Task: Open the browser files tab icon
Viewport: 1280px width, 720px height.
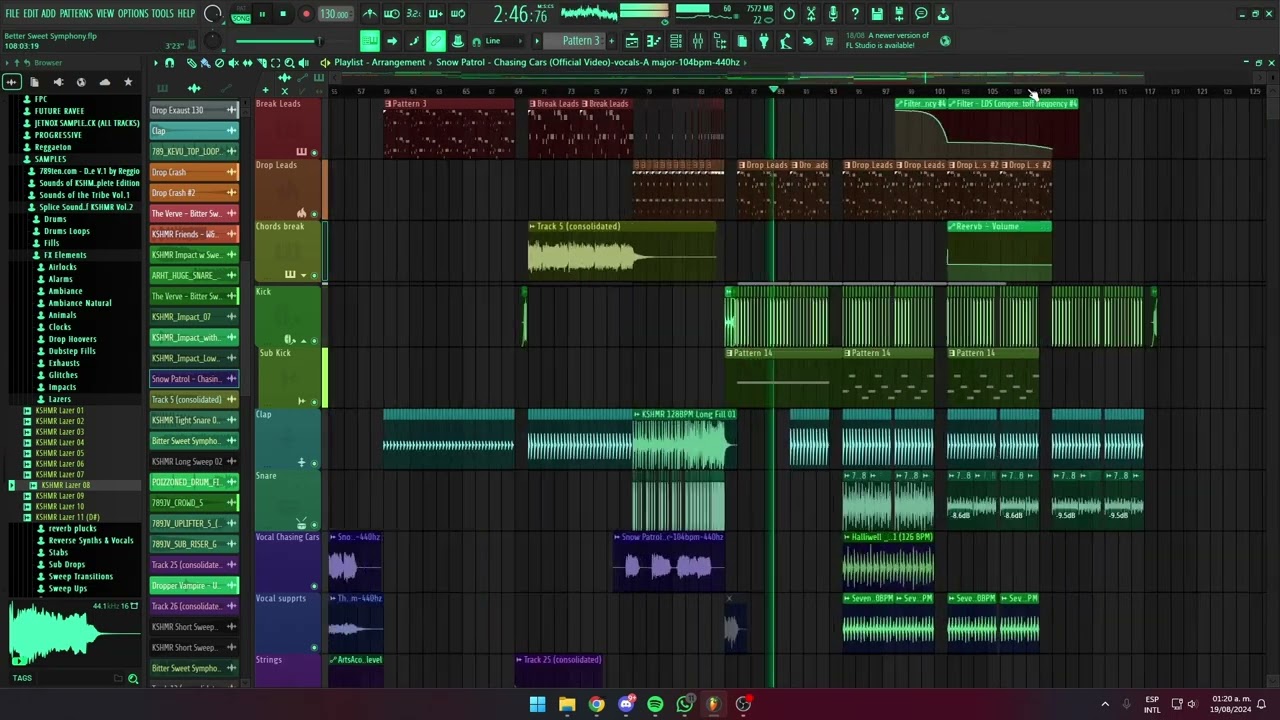Action: (x=34, y=82)
